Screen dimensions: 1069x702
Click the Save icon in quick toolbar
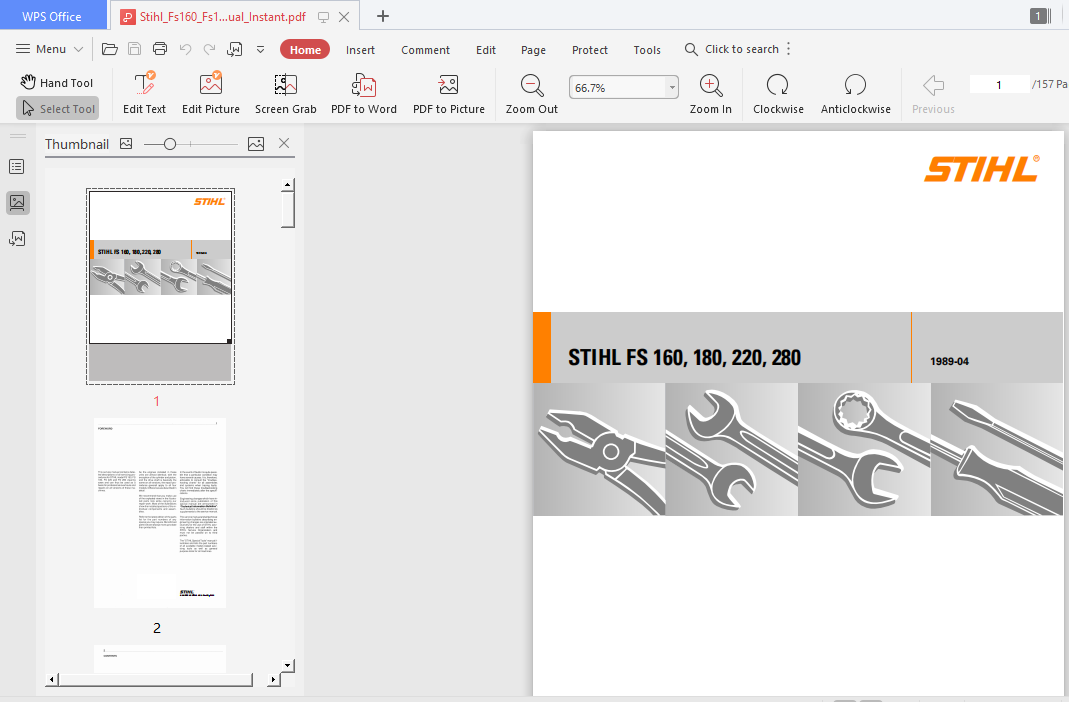pos(135,49)
